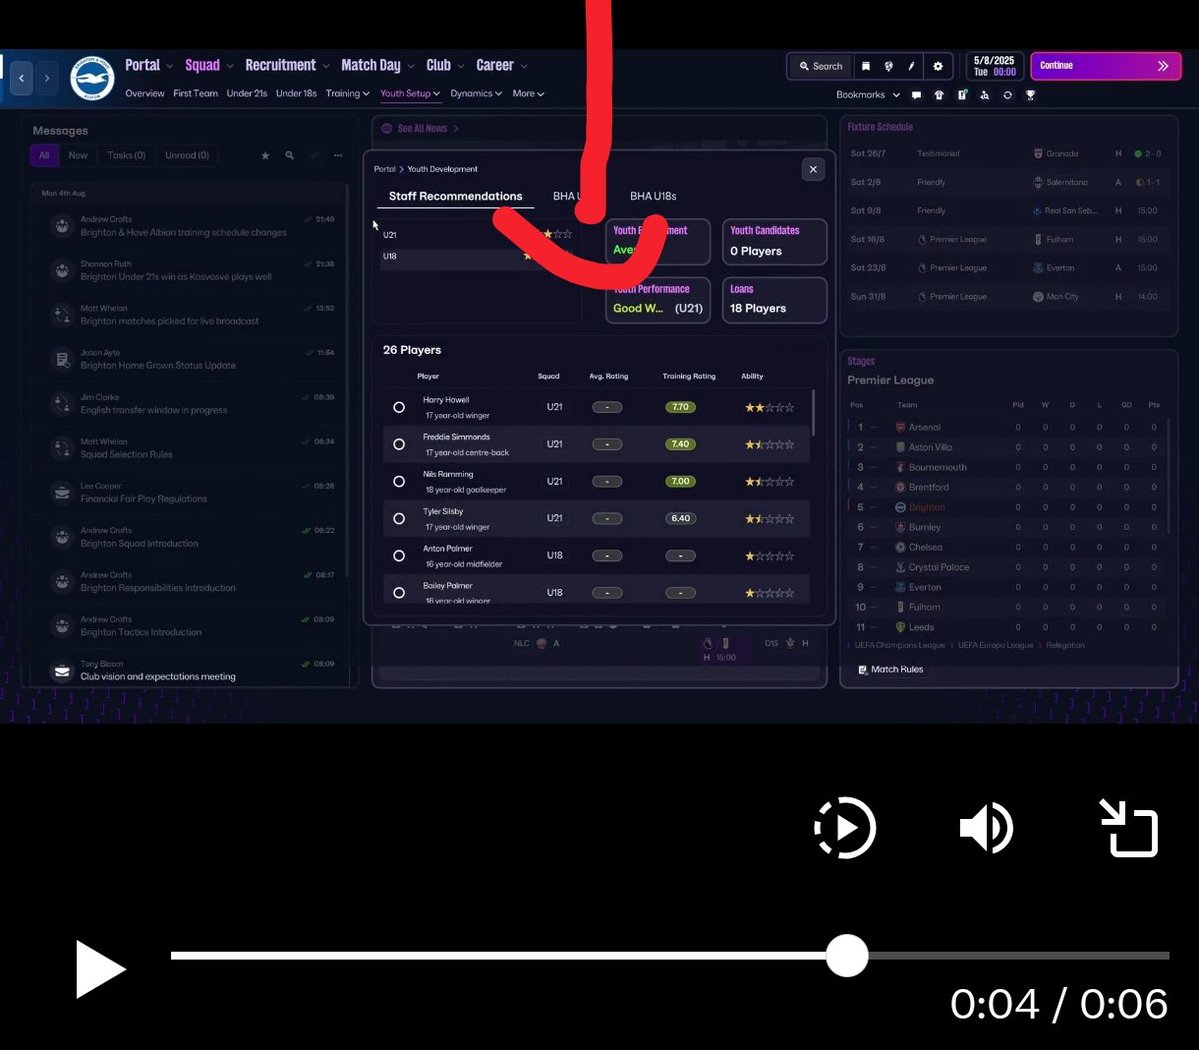Open the trophy competitions bookmark icon
The image size is (1199, 1050).
pos(1031,95)
